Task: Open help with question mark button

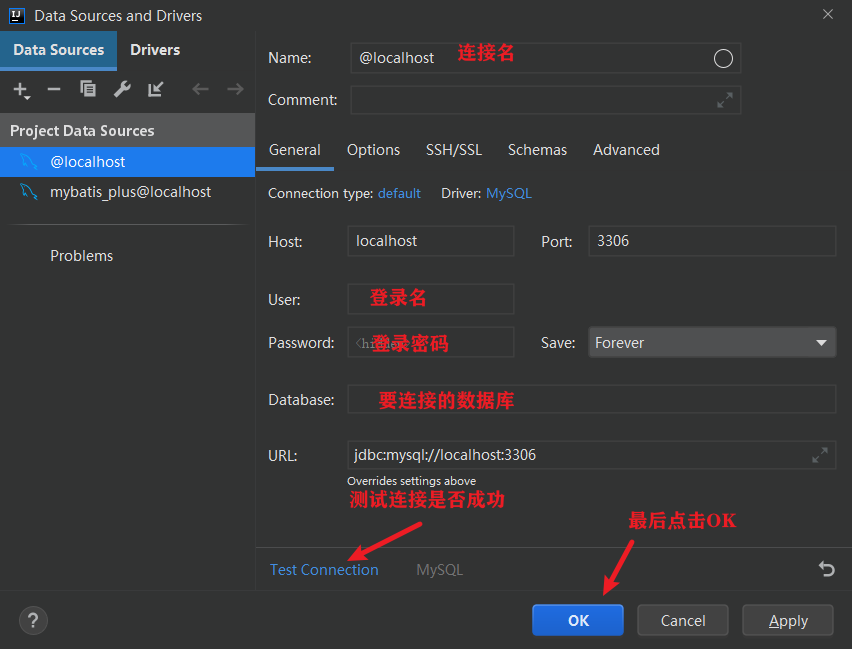Action: tap(33, 620)
